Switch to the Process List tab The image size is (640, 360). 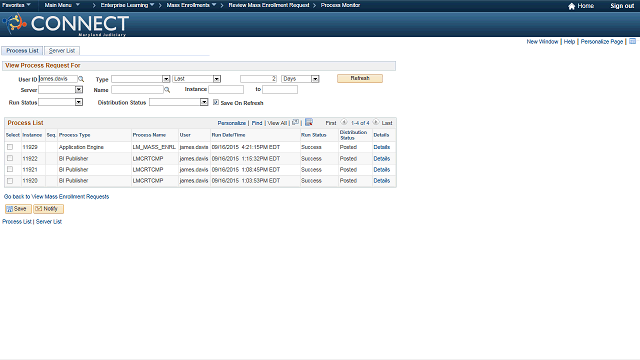[22, 51]
